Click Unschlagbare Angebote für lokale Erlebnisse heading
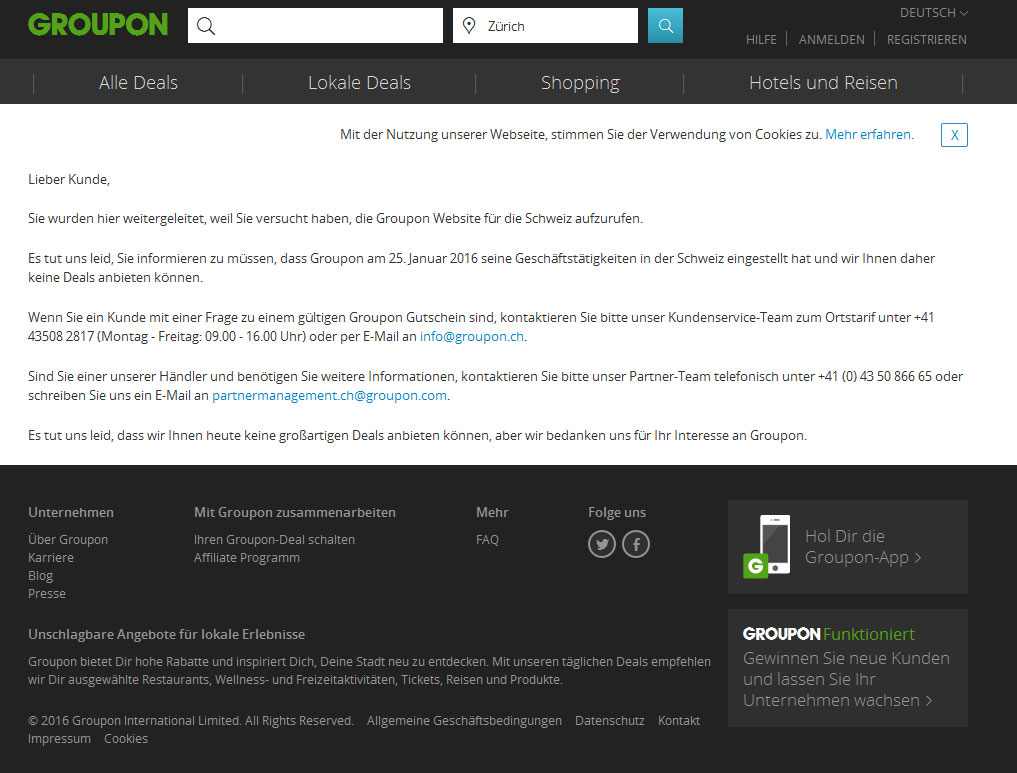Screen dimensions: 1017x773 click(166, 634)
